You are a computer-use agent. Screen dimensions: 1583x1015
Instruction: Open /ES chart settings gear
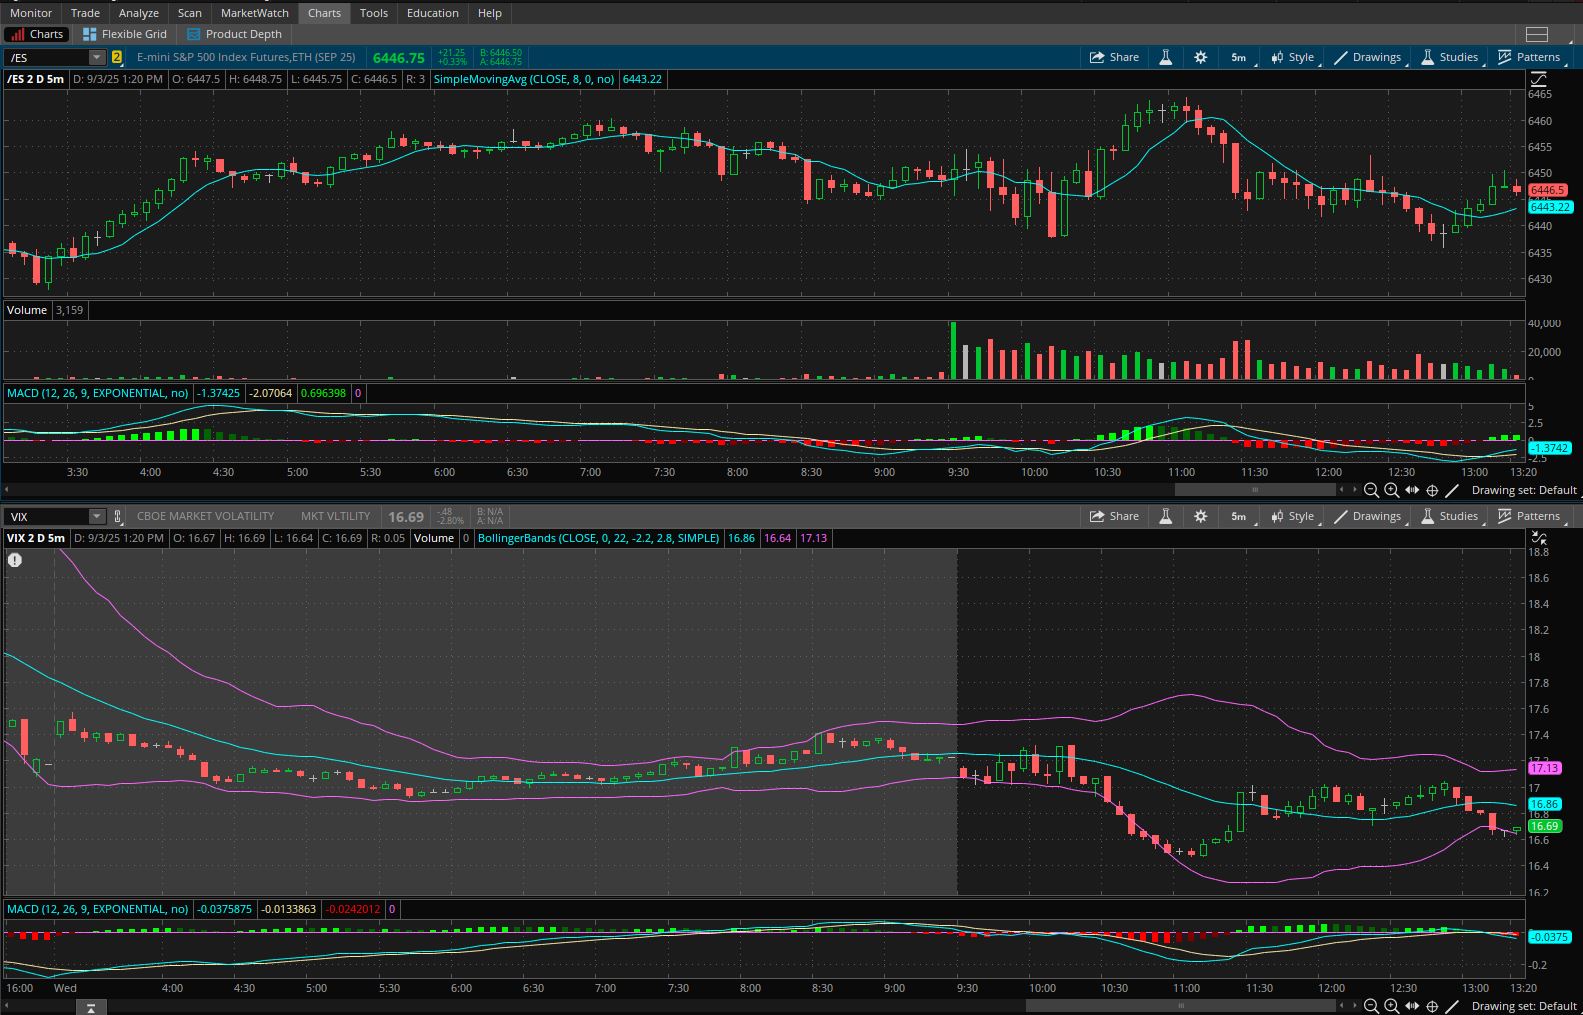coord(1201,57)
